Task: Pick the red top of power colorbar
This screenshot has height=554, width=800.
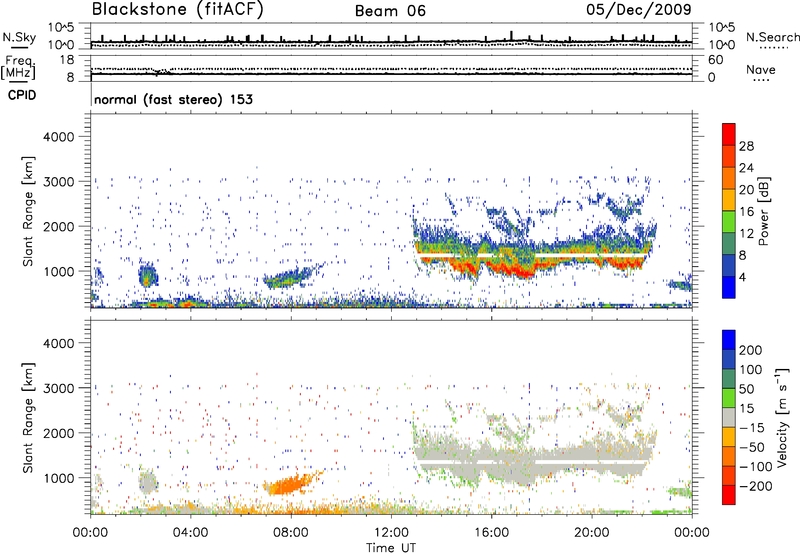Action: [x=729, y=134]
